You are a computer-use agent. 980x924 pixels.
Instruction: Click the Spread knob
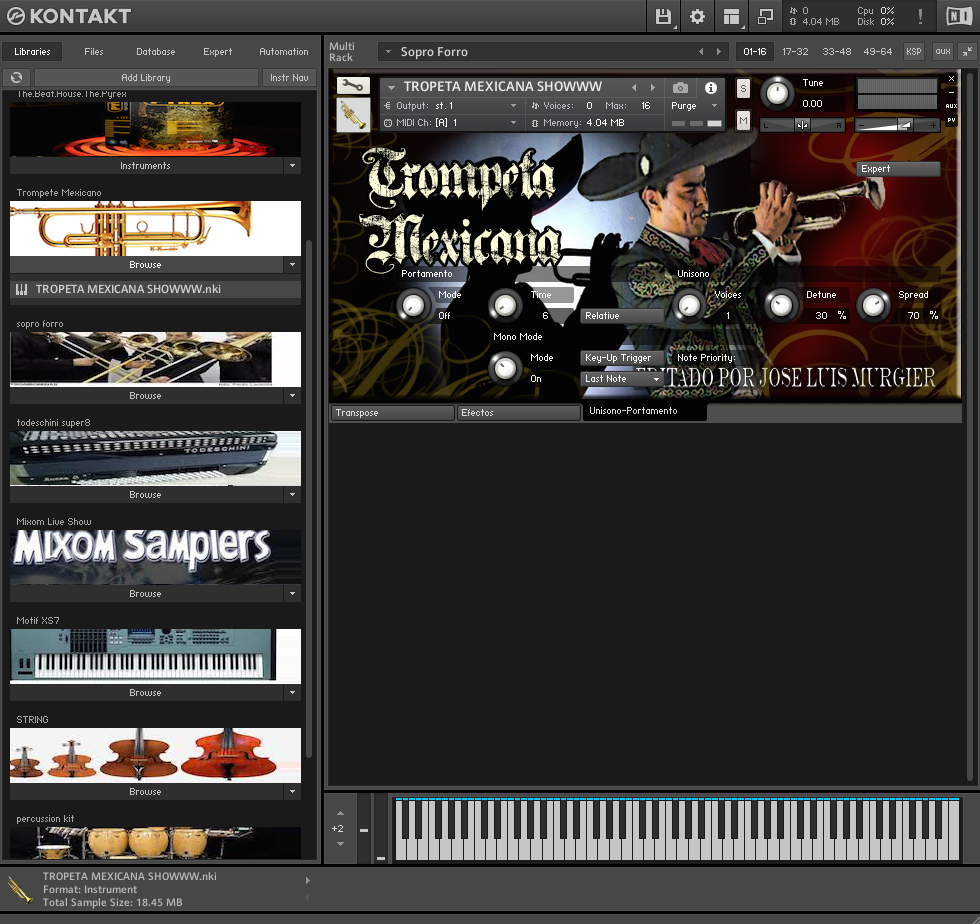pos(873,306)
